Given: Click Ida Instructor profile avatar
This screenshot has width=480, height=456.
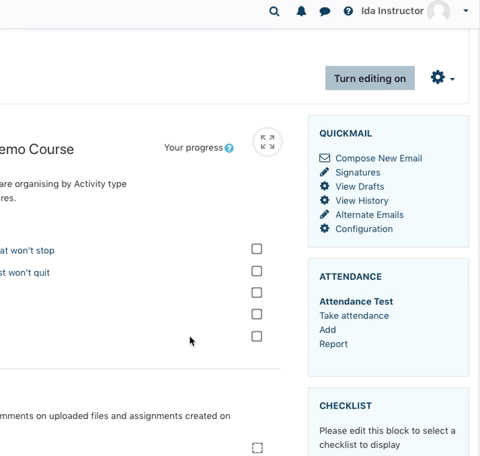Looking at the screenshot, I should 439,11.
